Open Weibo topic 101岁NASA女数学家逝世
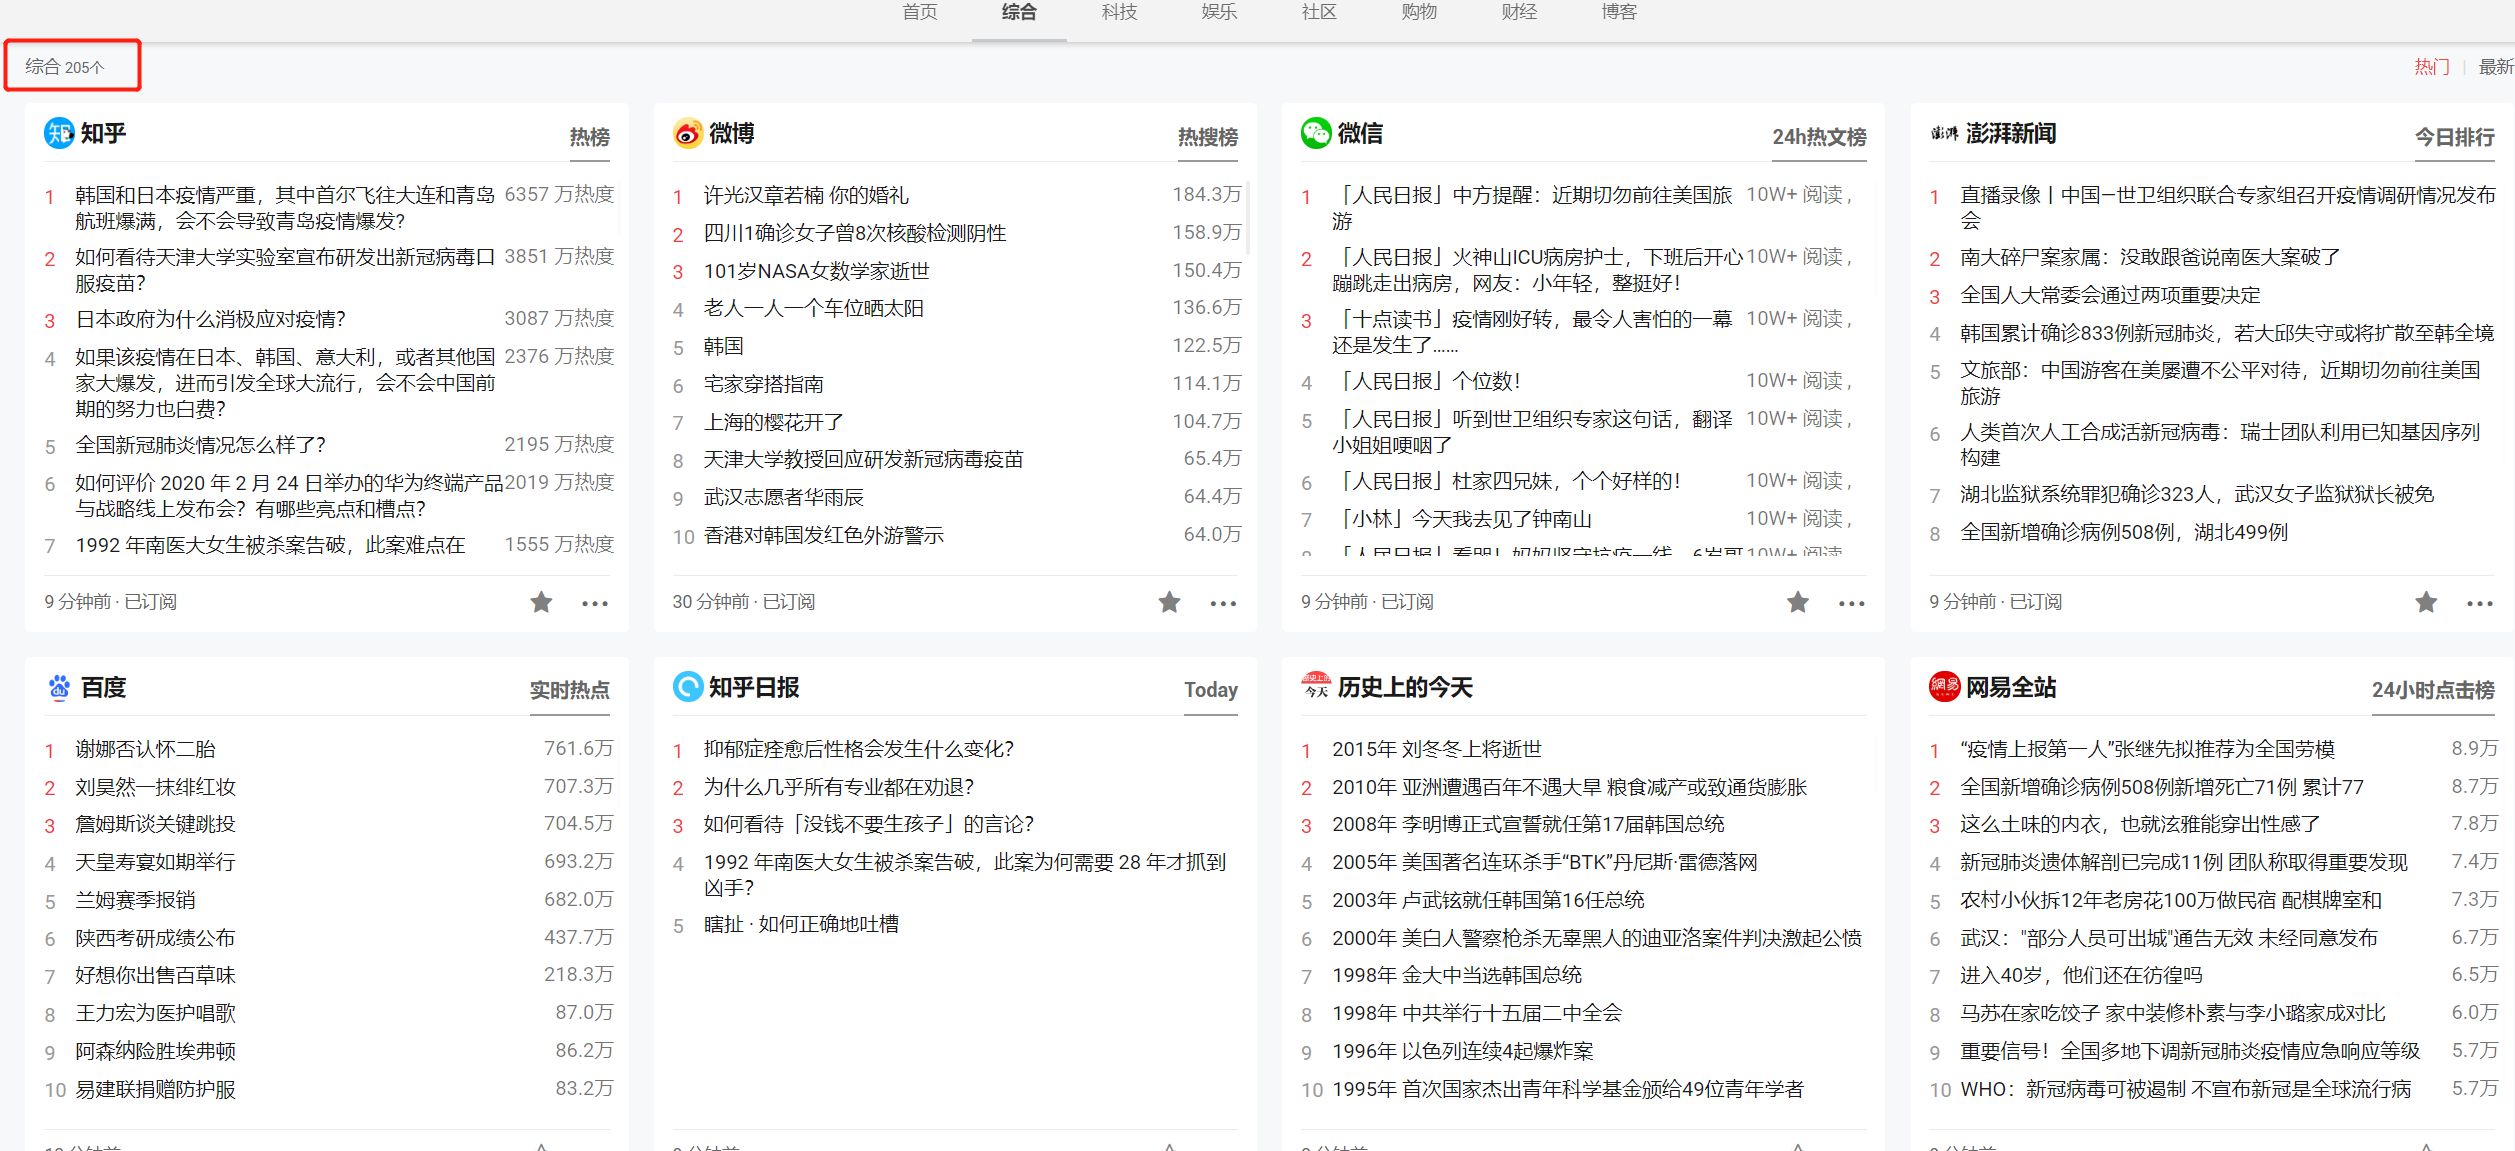This screenshot has height=1151, width=2515. pos(816,271)
